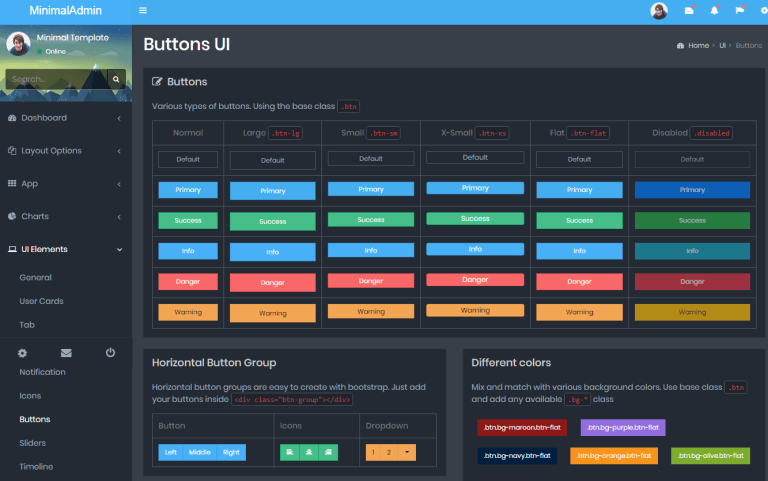Image resolution: width=768 pixels, height=481 pixels.
Task: Click the Large column Danger button
Action: tap(273, 283)
